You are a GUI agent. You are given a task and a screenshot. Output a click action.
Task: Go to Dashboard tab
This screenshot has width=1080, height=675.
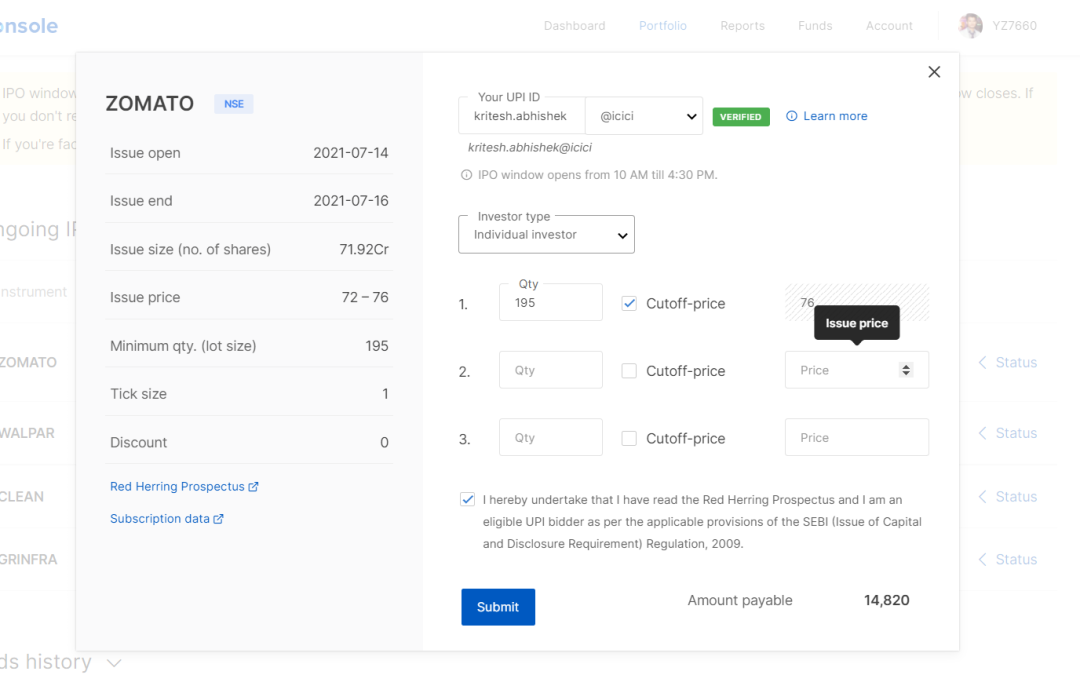574,25
